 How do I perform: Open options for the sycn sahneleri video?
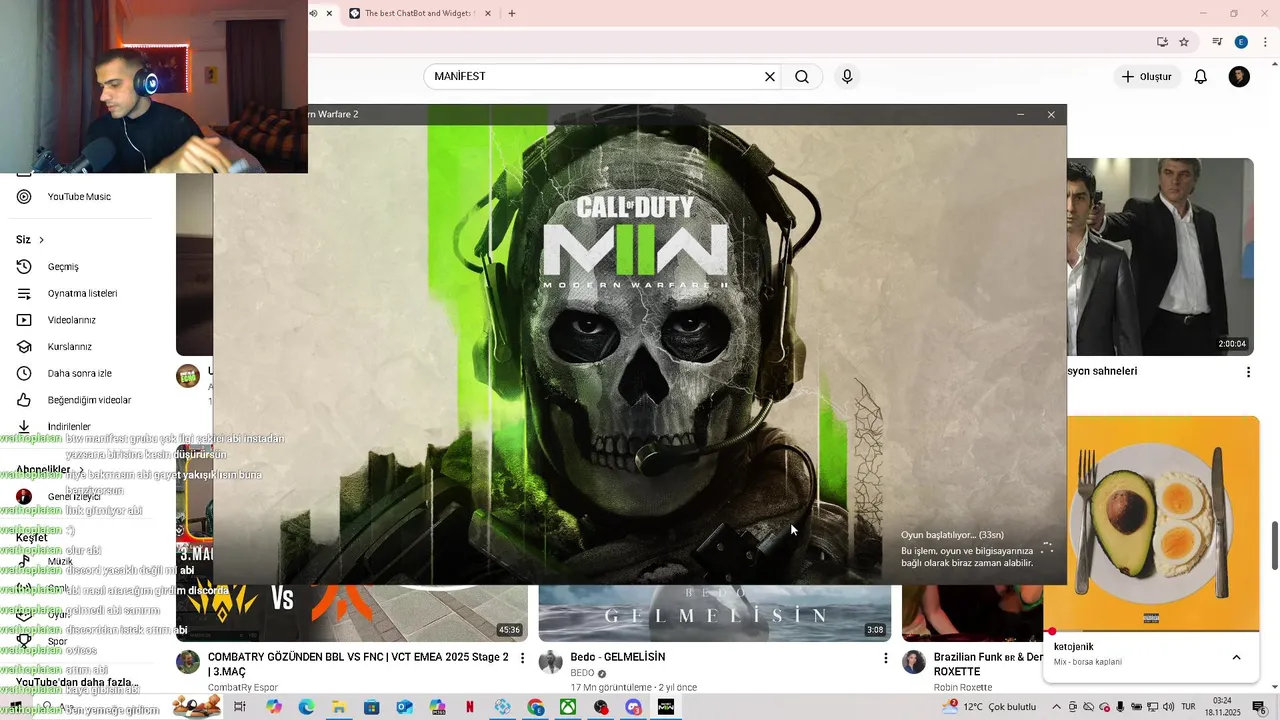point(1248,372)
